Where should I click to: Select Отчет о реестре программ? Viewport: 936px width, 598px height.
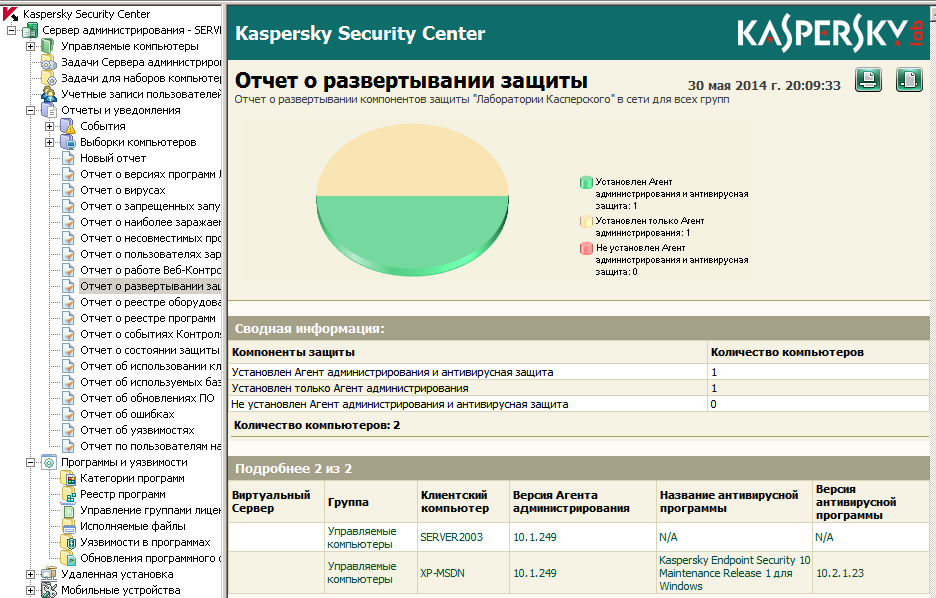pos(148,318)
